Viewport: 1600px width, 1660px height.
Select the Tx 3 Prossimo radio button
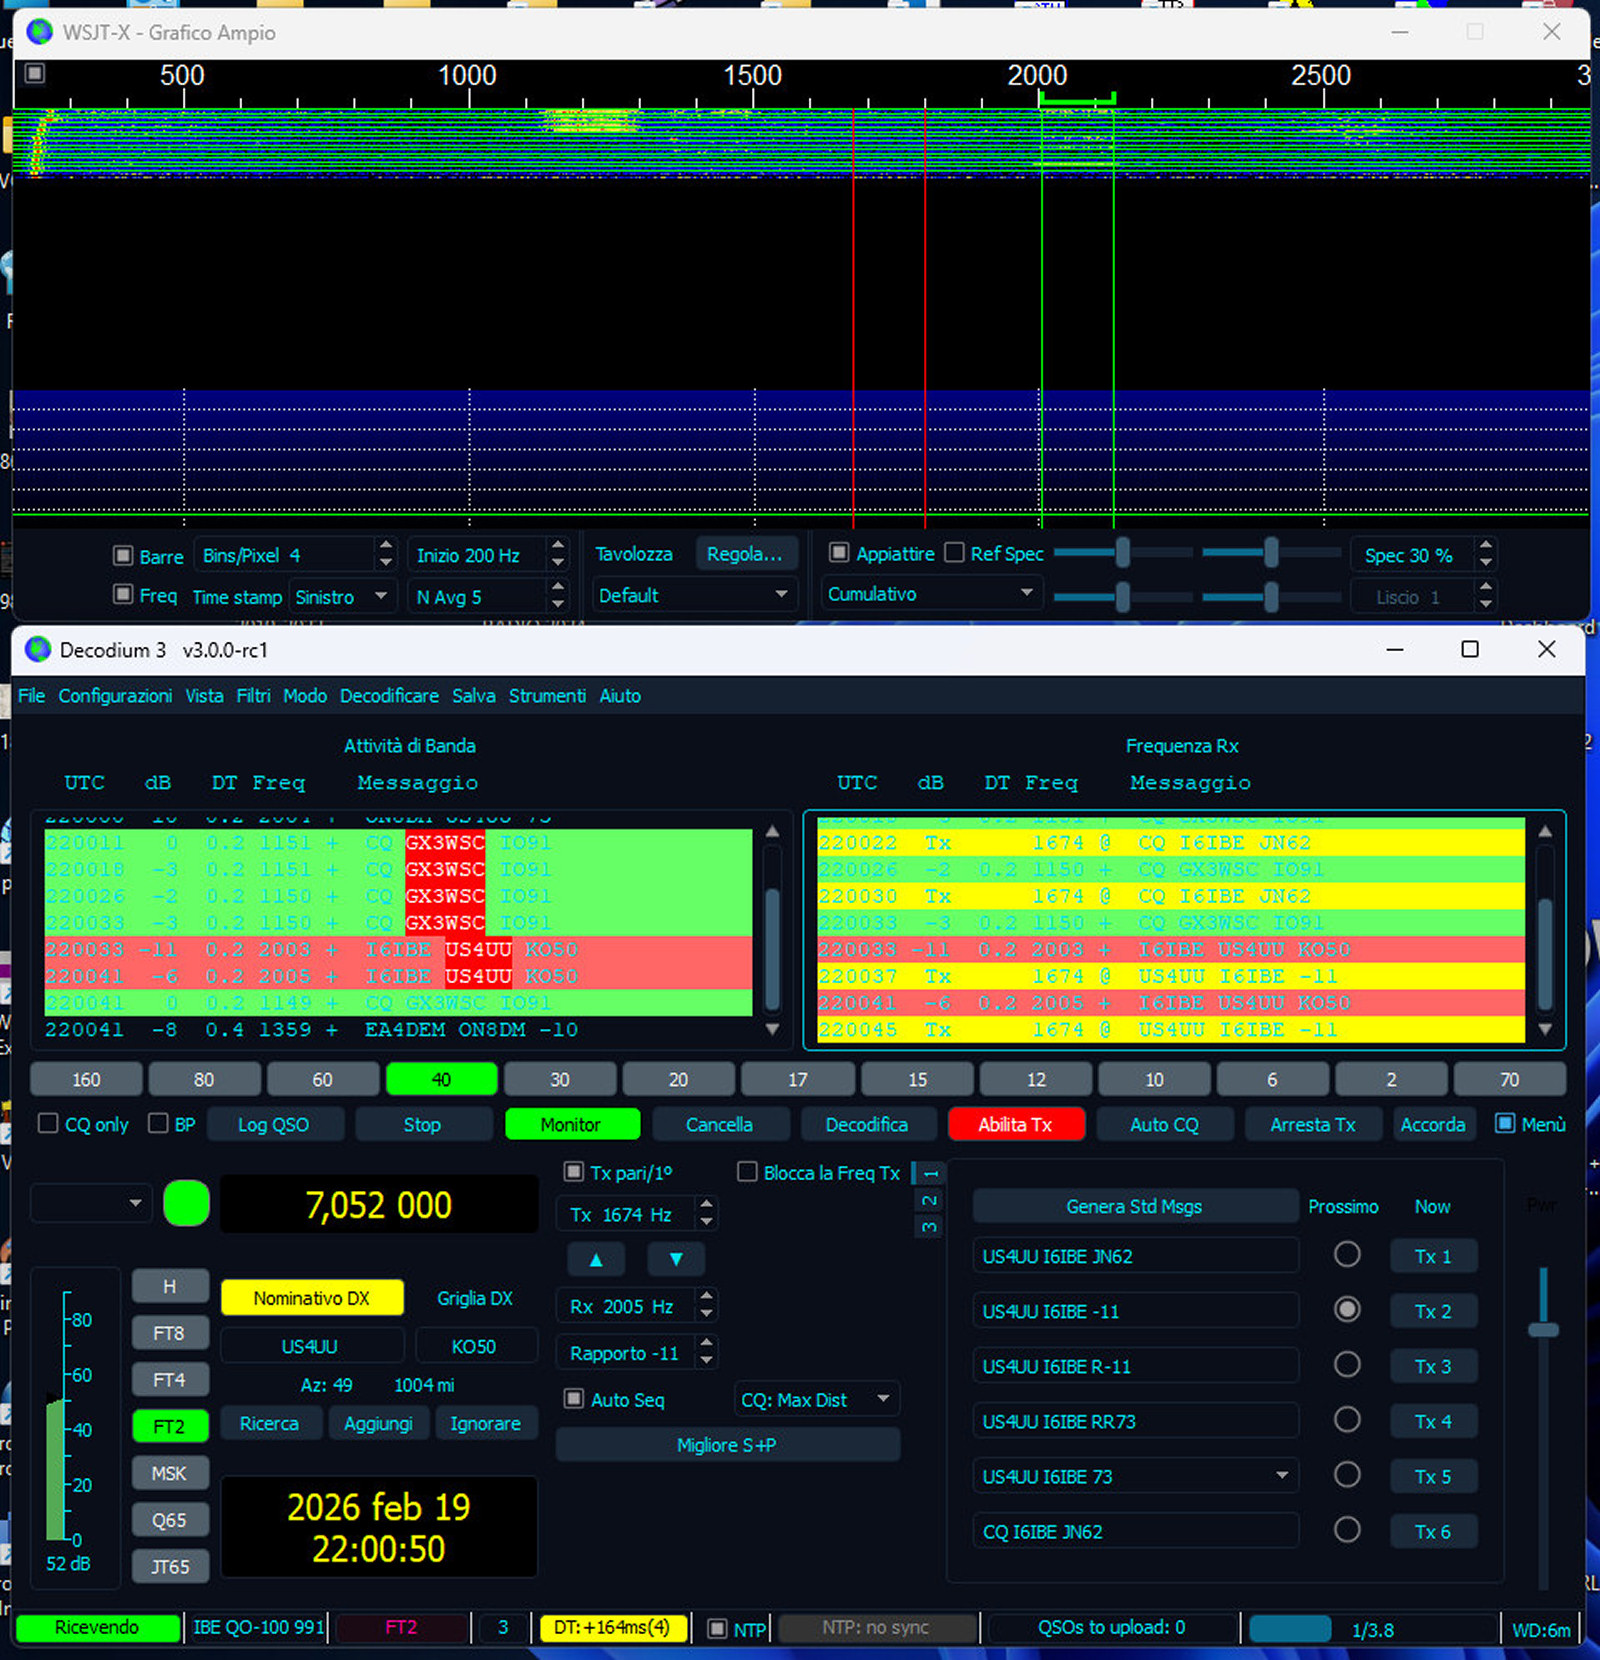pyautogui.click(x=1347, y=1365)
